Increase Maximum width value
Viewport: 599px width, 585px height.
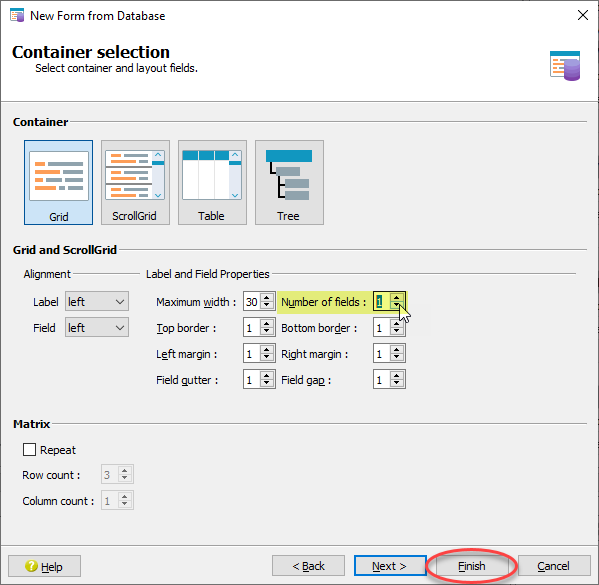tap(267, 298)
